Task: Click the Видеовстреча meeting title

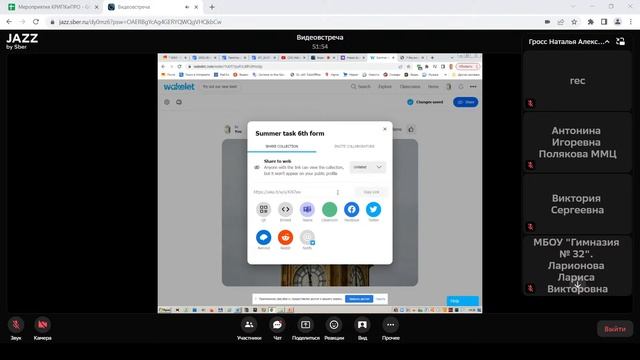Action: point(320,38)
